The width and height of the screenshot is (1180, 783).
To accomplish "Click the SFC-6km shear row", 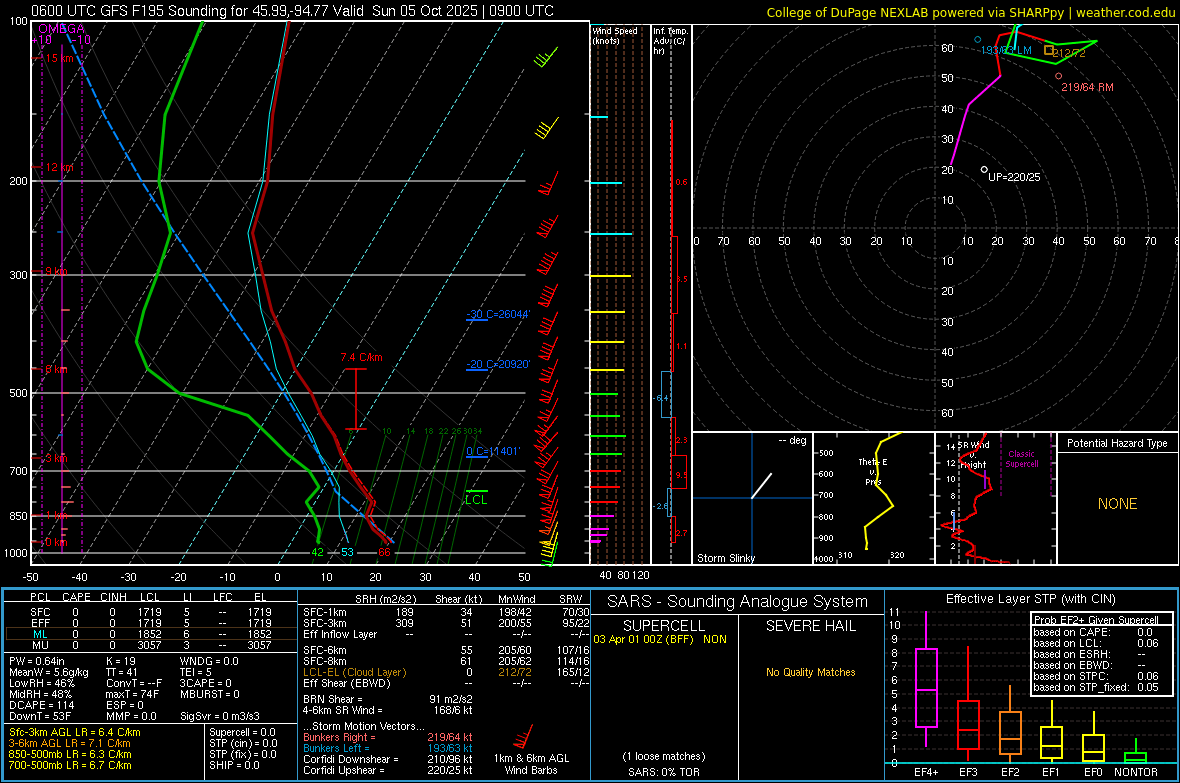I will [446, 650].
